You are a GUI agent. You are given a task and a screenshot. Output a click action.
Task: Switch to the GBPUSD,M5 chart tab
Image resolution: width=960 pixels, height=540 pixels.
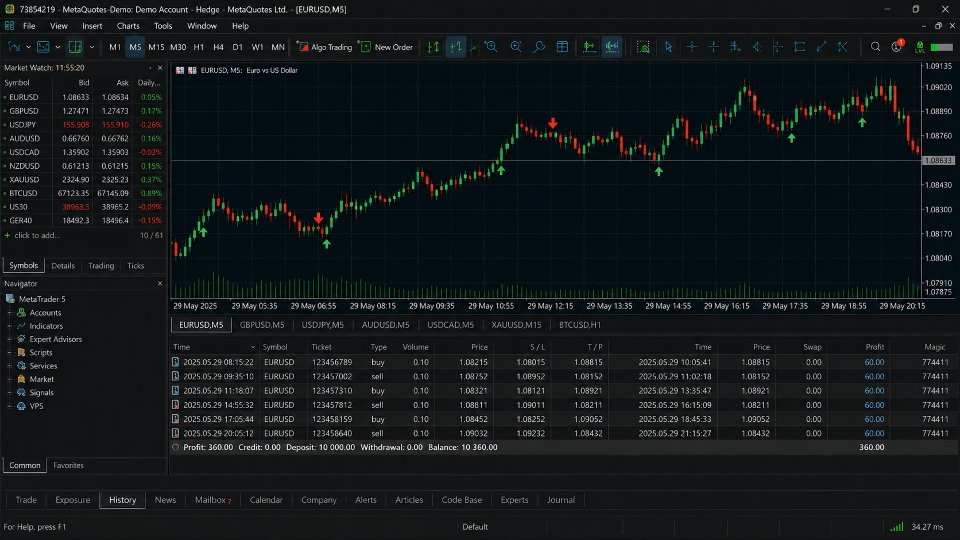pos(261,324)
